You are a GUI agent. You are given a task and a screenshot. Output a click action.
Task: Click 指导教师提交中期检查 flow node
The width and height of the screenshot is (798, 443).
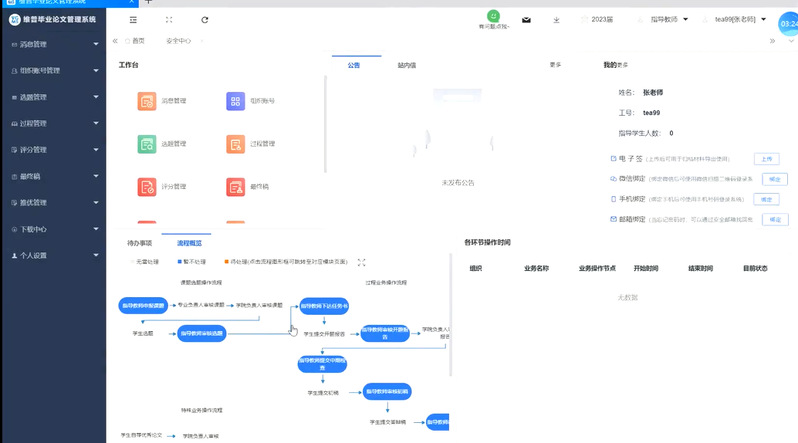322,364
